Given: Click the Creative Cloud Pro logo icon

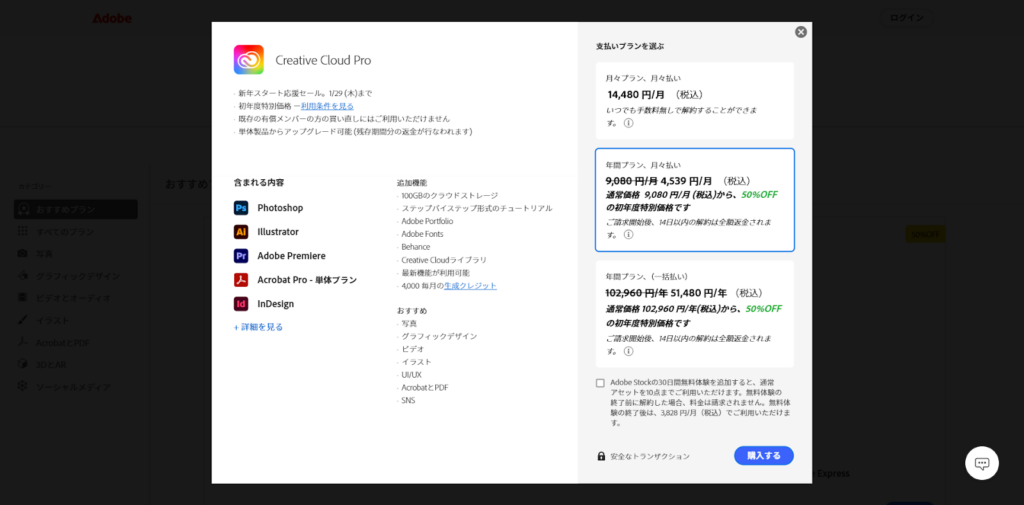Looking at the screenshot, I should point(249,59).
